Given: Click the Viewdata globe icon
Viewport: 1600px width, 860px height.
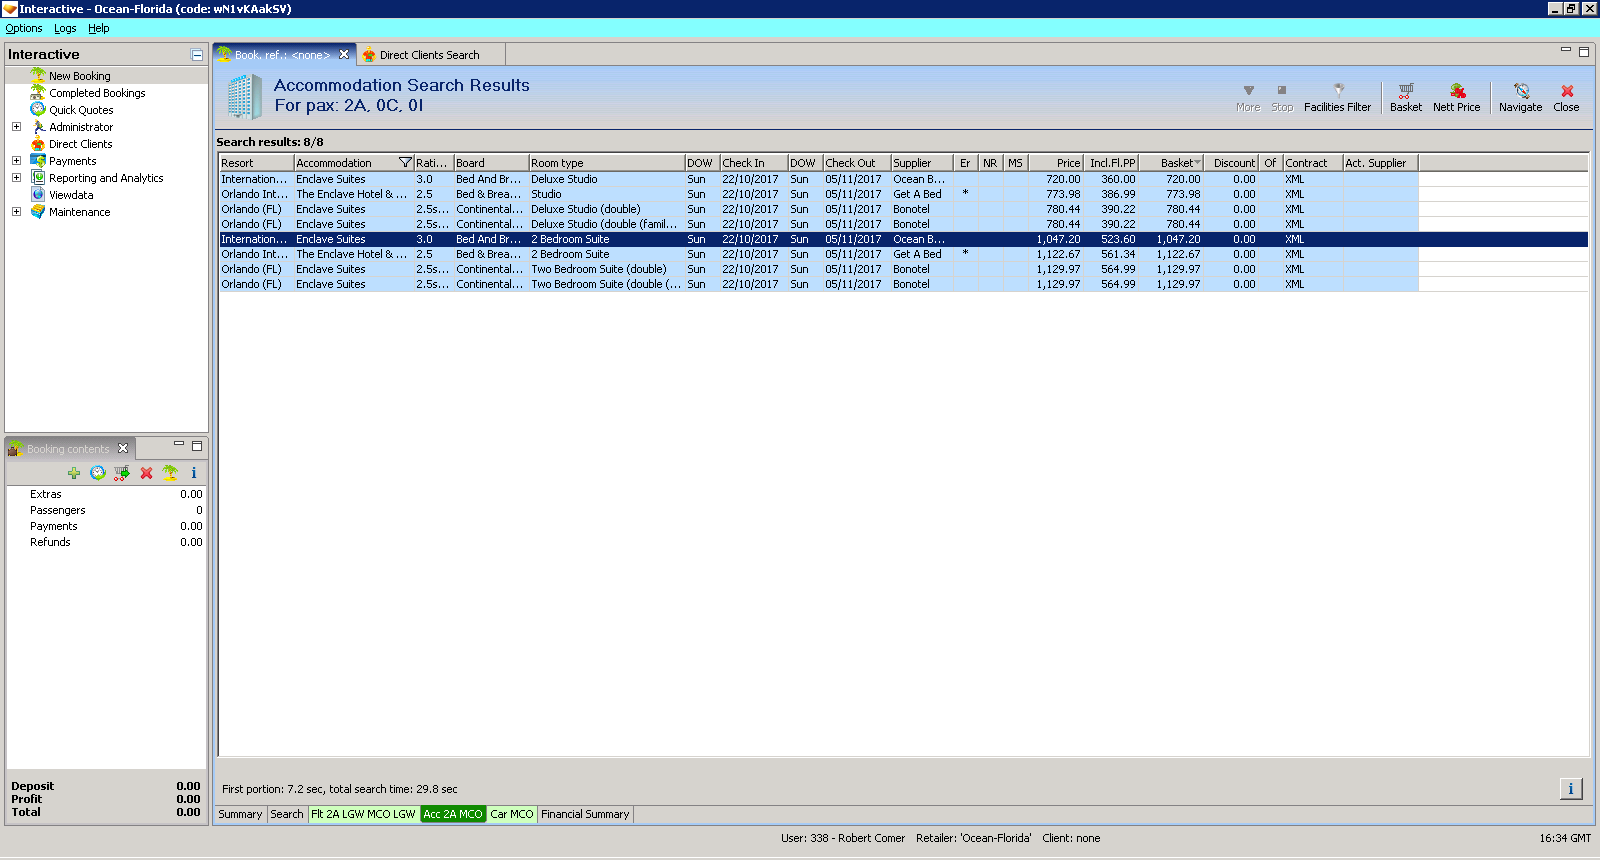Looking at the screenshot, I should [38, 195].
